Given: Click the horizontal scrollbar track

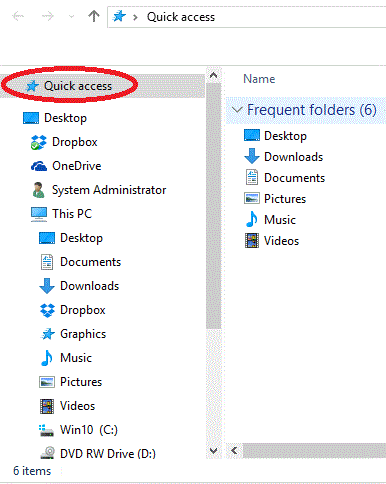Looking at the screenshot, I should 314,451.
